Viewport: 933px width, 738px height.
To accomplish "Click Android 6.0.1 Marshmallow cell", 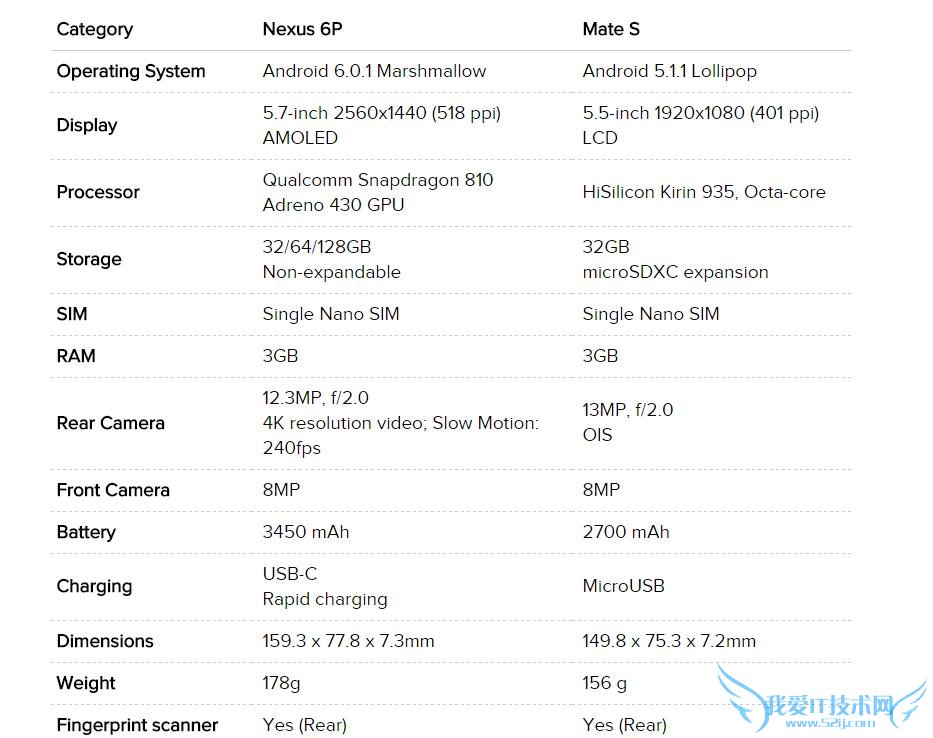I will [x=374, y=71].
